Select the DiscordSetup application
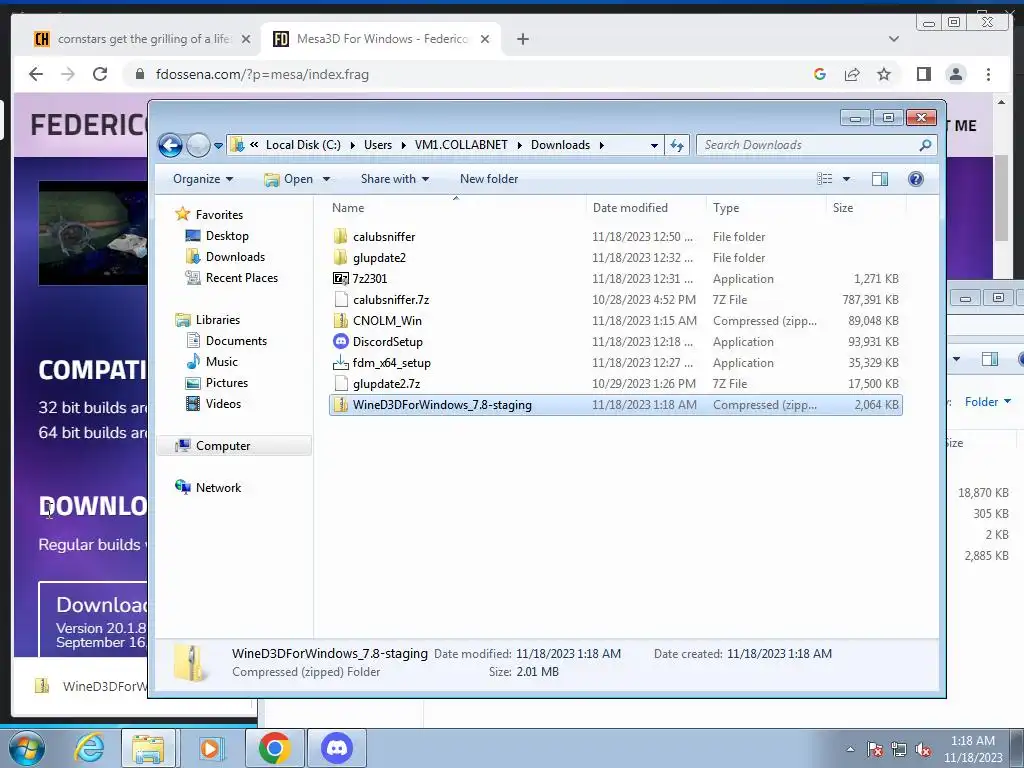 (x=387, y=342)
